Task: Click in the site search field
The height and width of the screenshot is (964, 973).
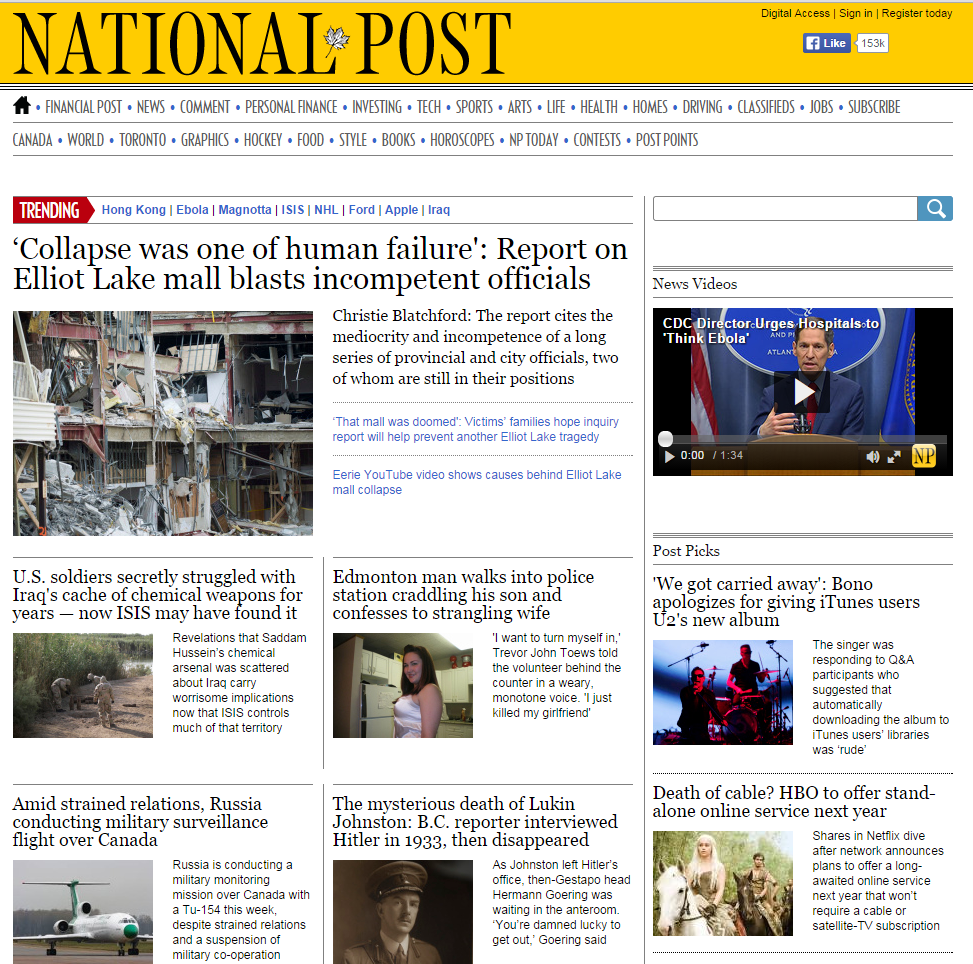Action: (x=785, y=209)
